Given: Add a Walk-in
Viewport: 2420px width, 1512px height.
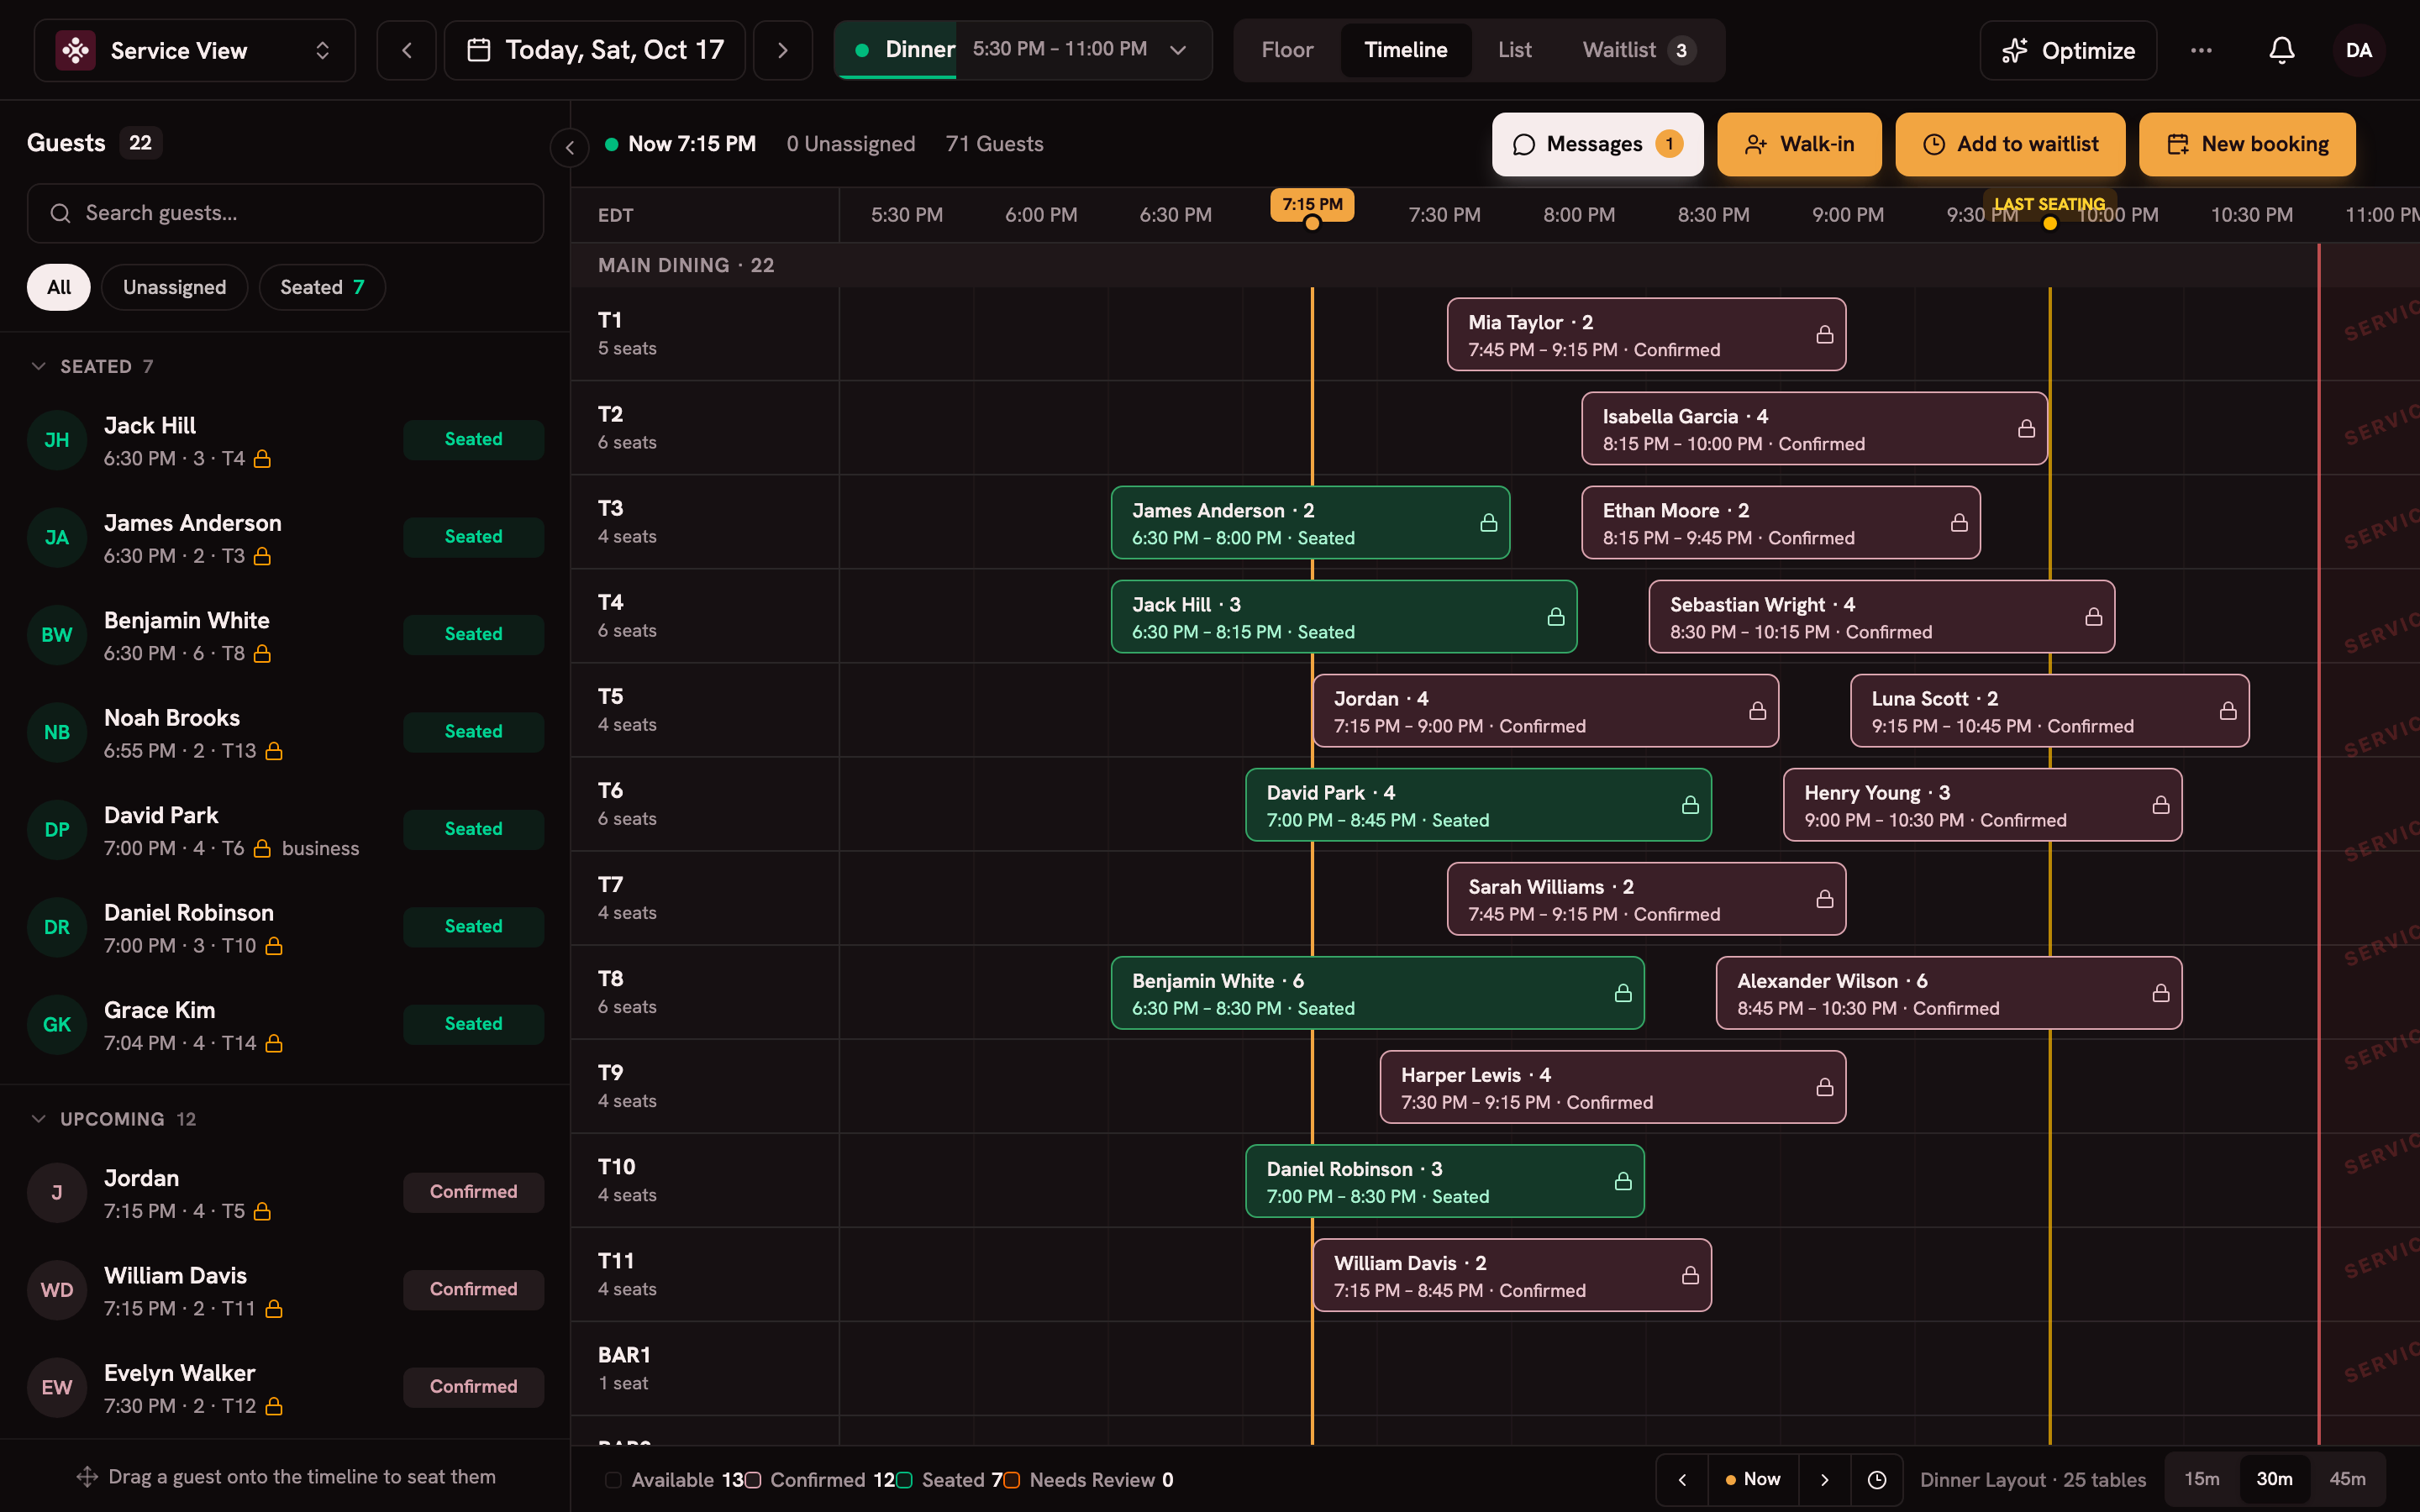Looking at the screenshot, I should (1799, 144).
